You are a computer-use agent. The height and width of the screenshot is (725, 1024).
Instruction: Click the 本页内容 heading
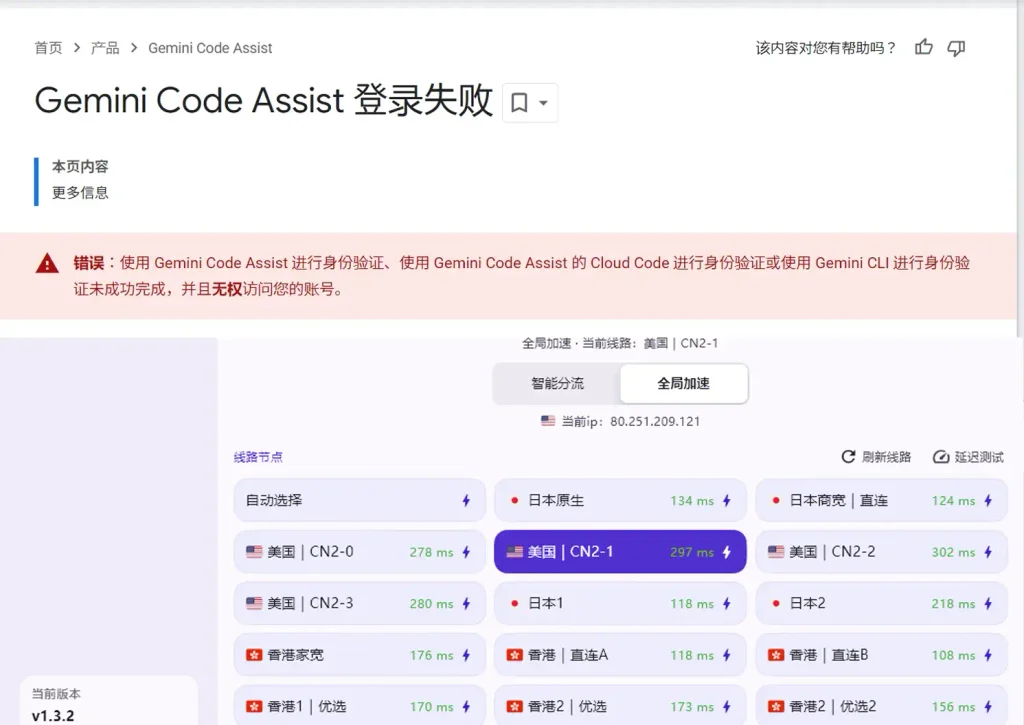pos(80,167)
